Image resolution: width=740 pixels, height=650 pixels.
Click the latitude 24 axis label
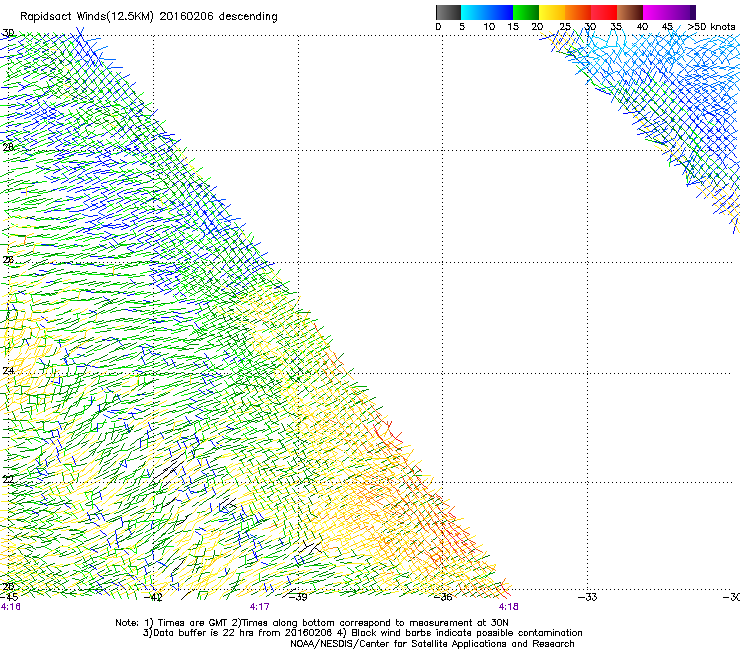tap(8, 371)
